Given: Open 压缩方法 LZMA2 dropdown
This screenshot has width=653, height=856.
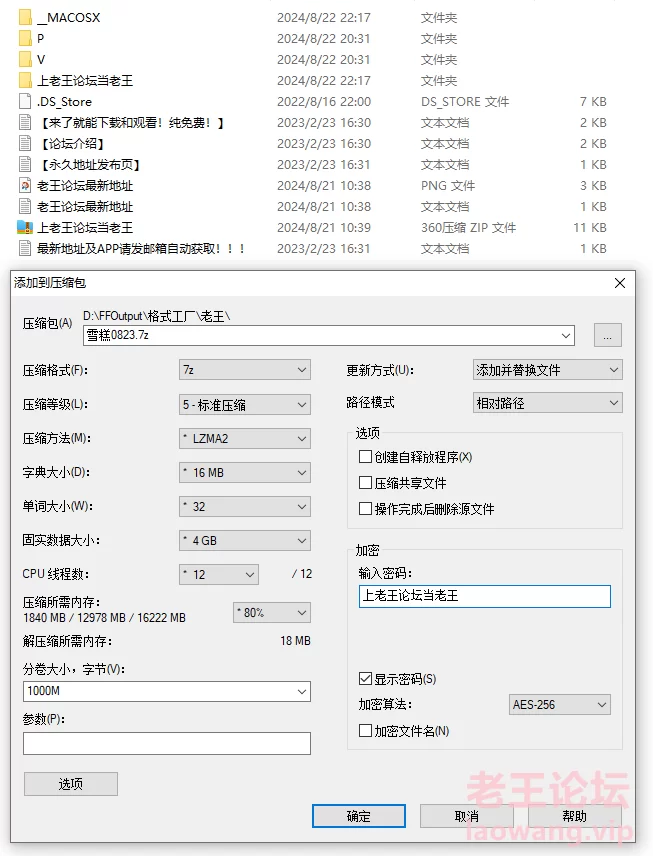Looking at the screenshot, I should pos(245,438).
